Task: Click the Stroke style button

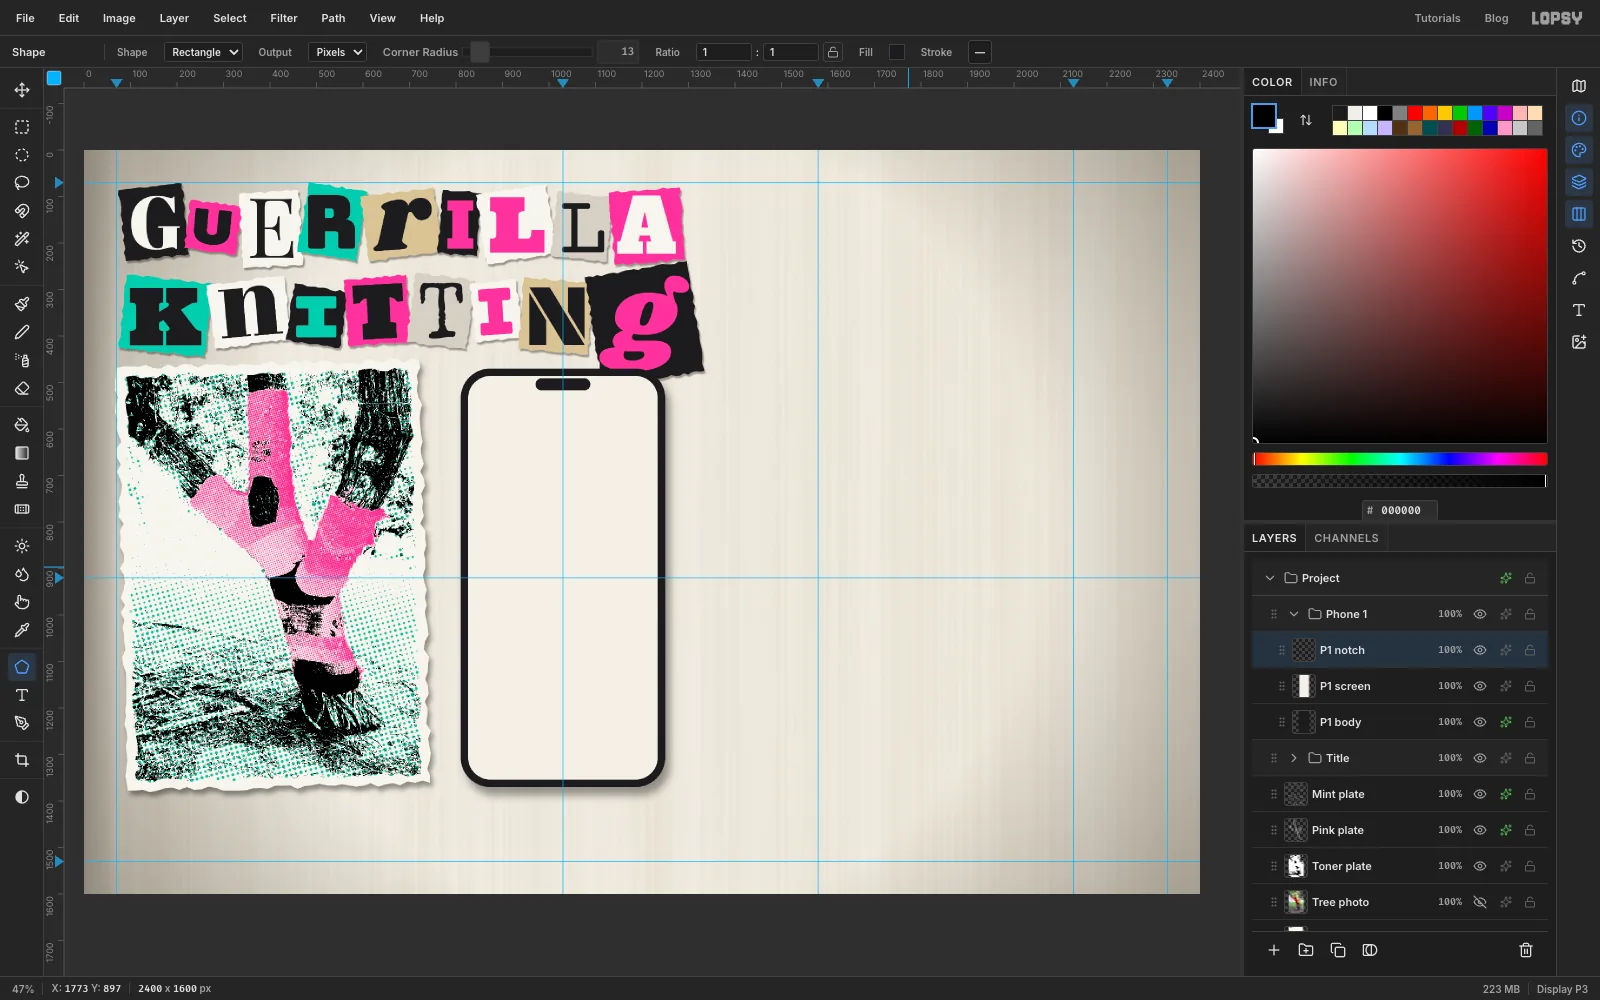Action: point(980,52)
